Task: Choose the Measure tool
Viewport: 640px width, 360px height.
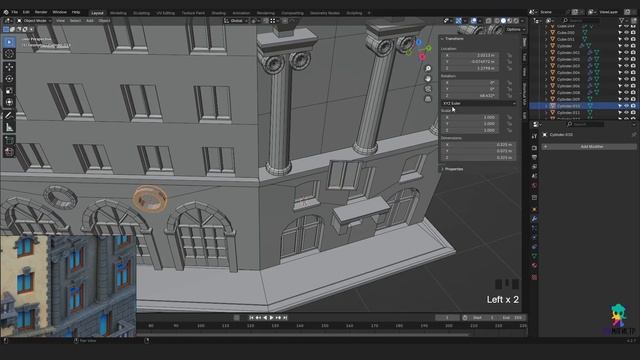Action: point(9,127)
